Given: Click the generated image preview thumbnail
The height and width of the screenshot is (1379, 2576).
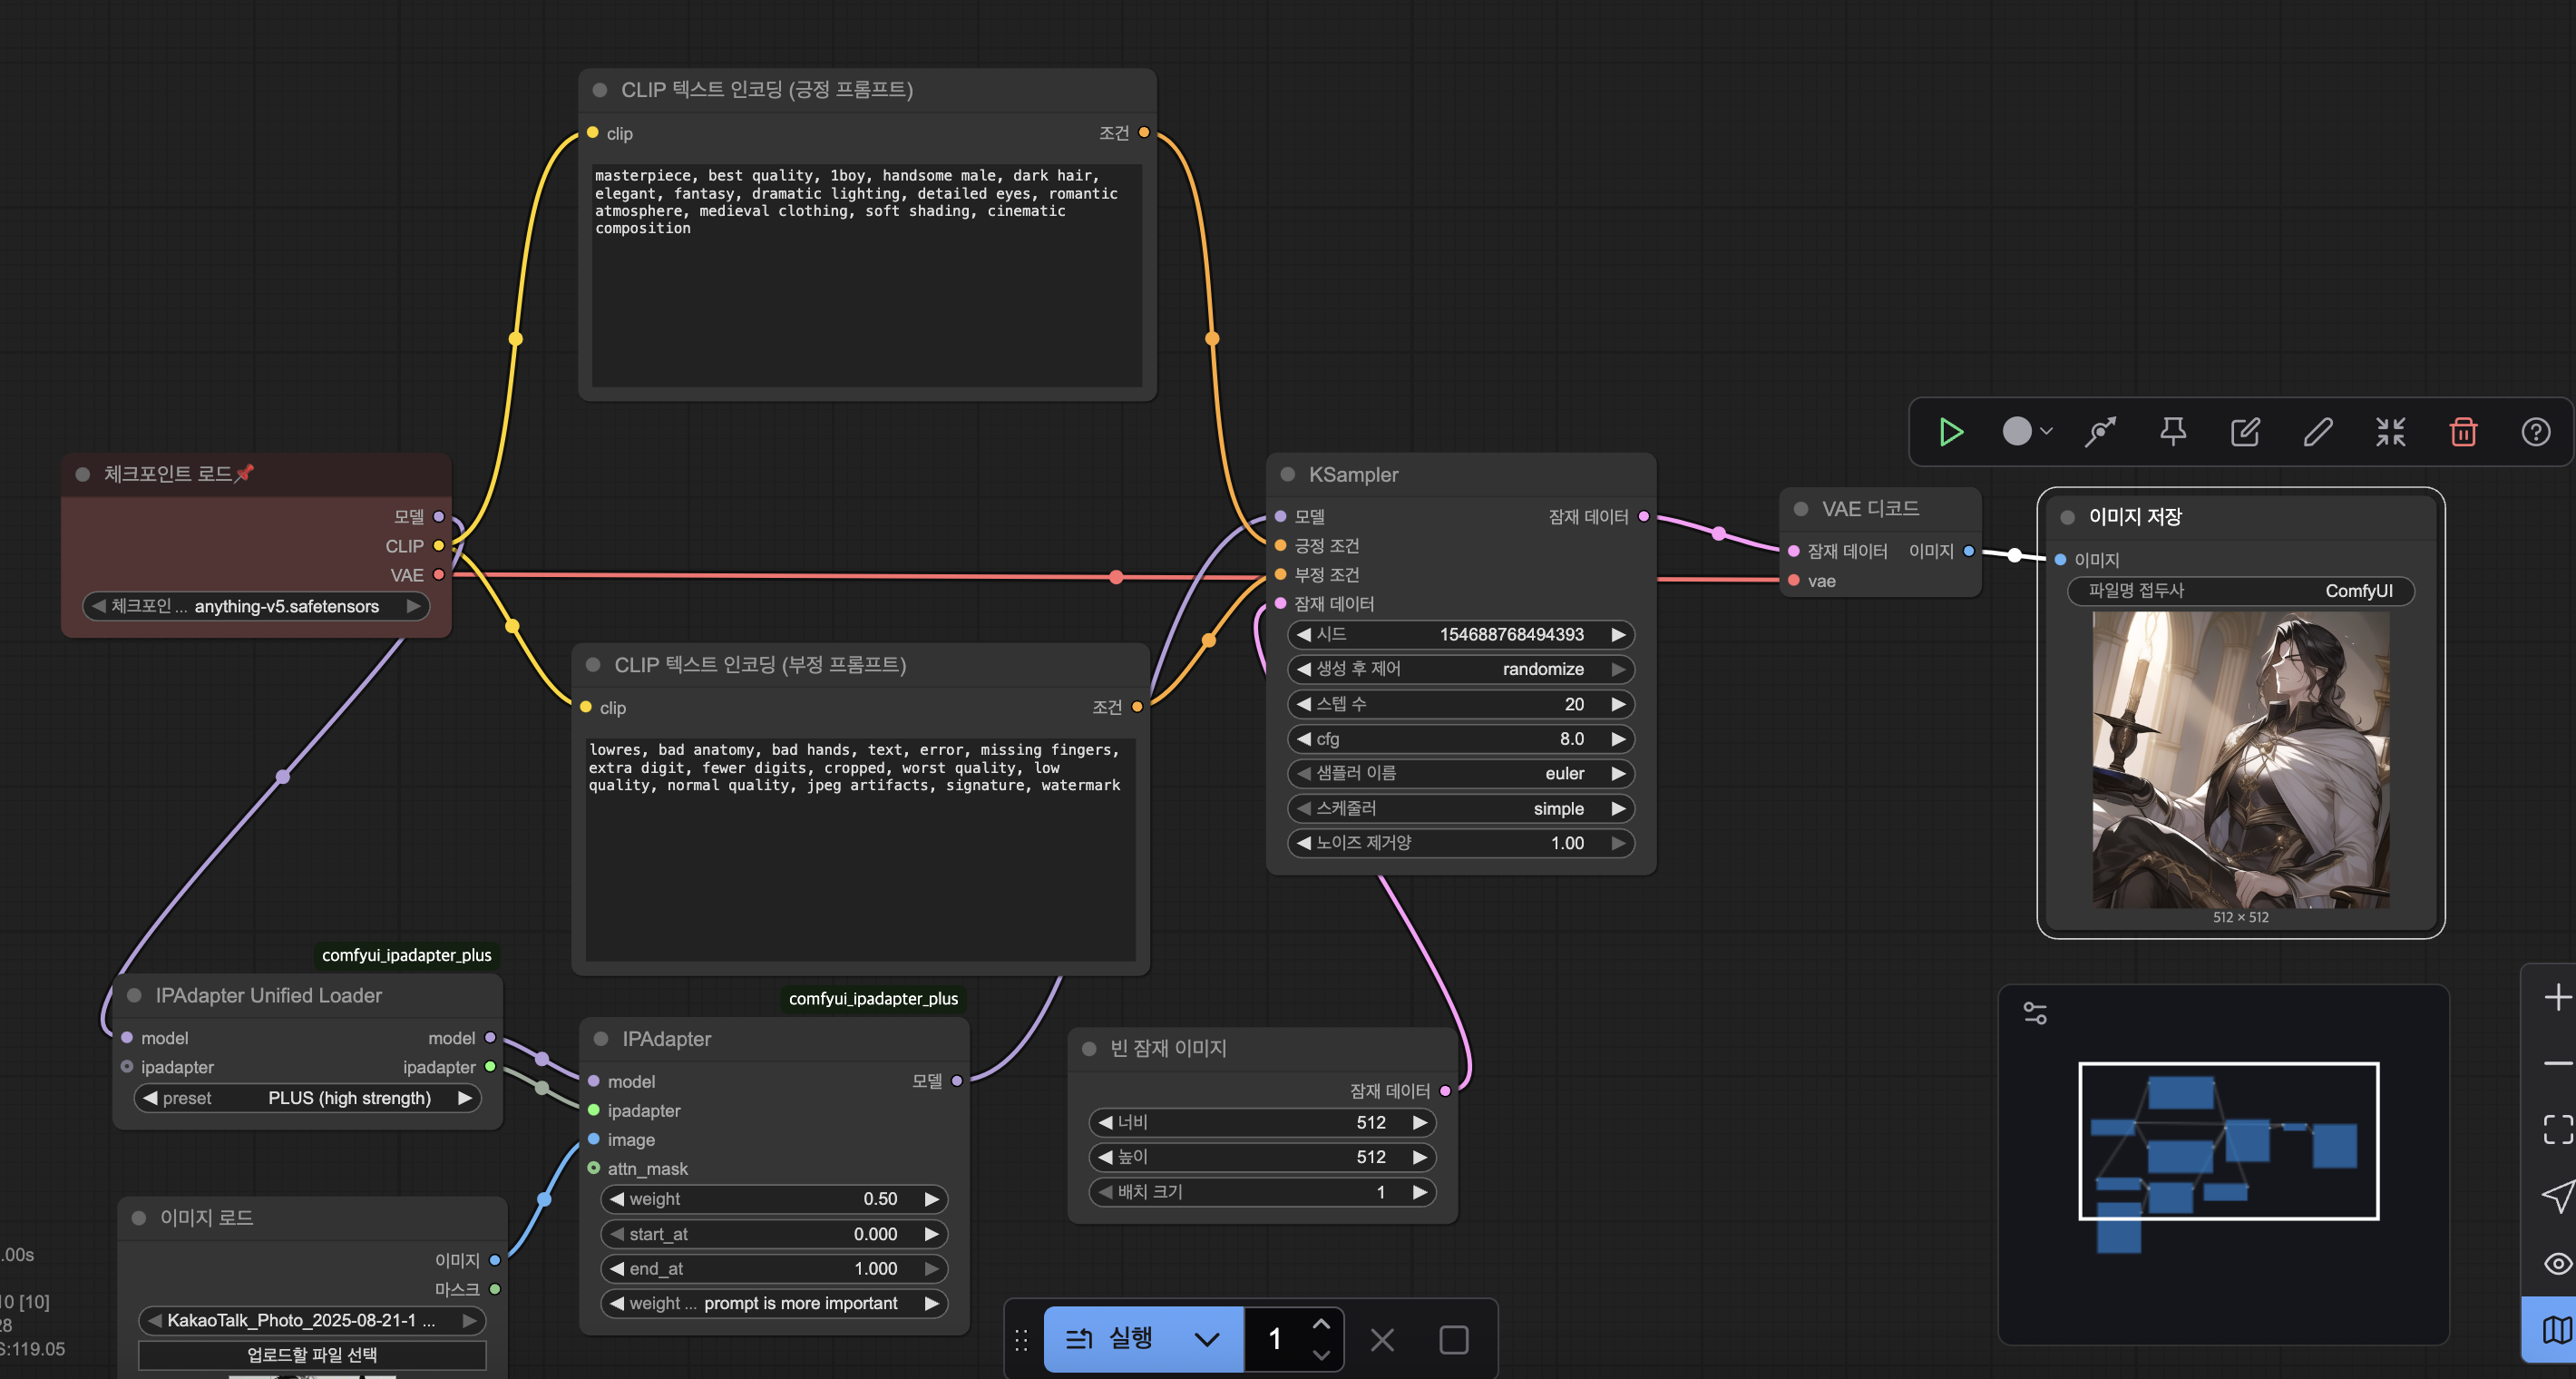Looking at the screenshot, I should pyautogui.click(x=2240, y=760).
